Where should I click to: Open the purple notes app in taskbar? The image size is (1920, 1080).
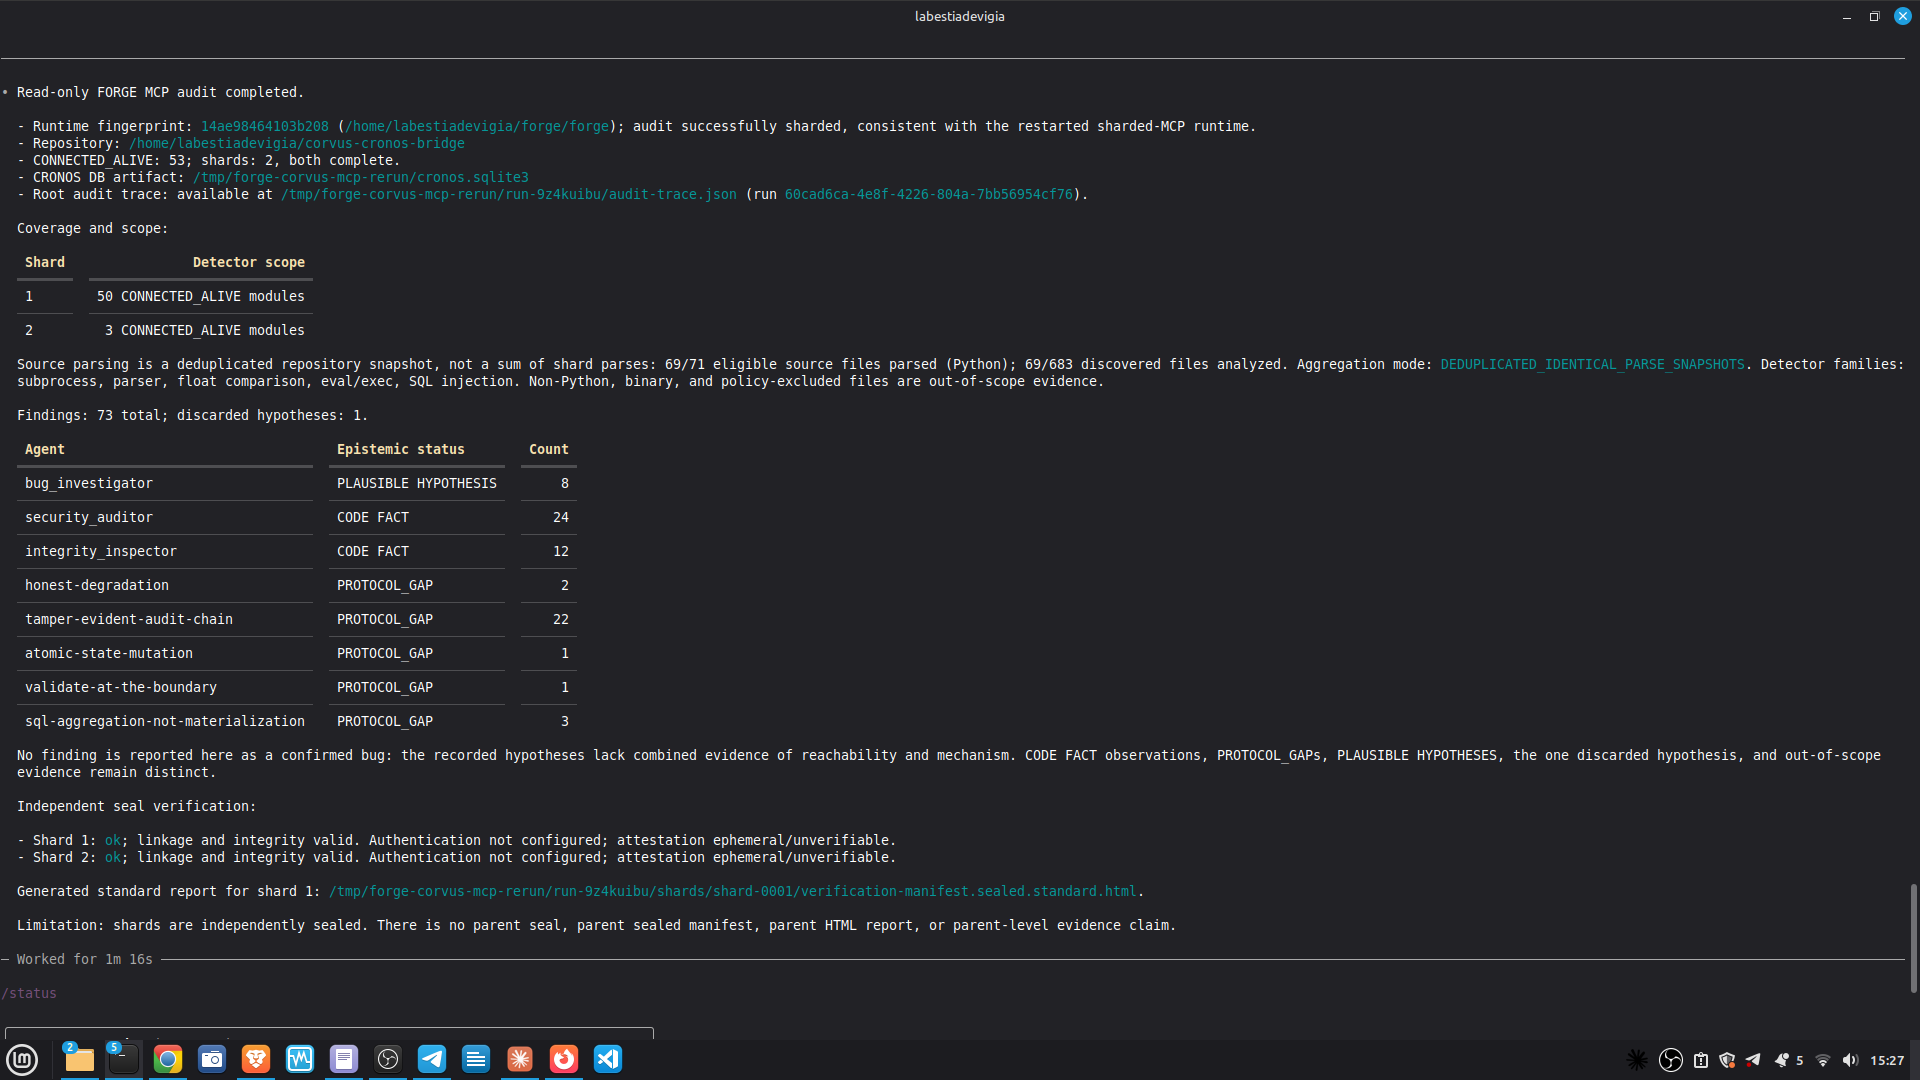(344, 1059)
